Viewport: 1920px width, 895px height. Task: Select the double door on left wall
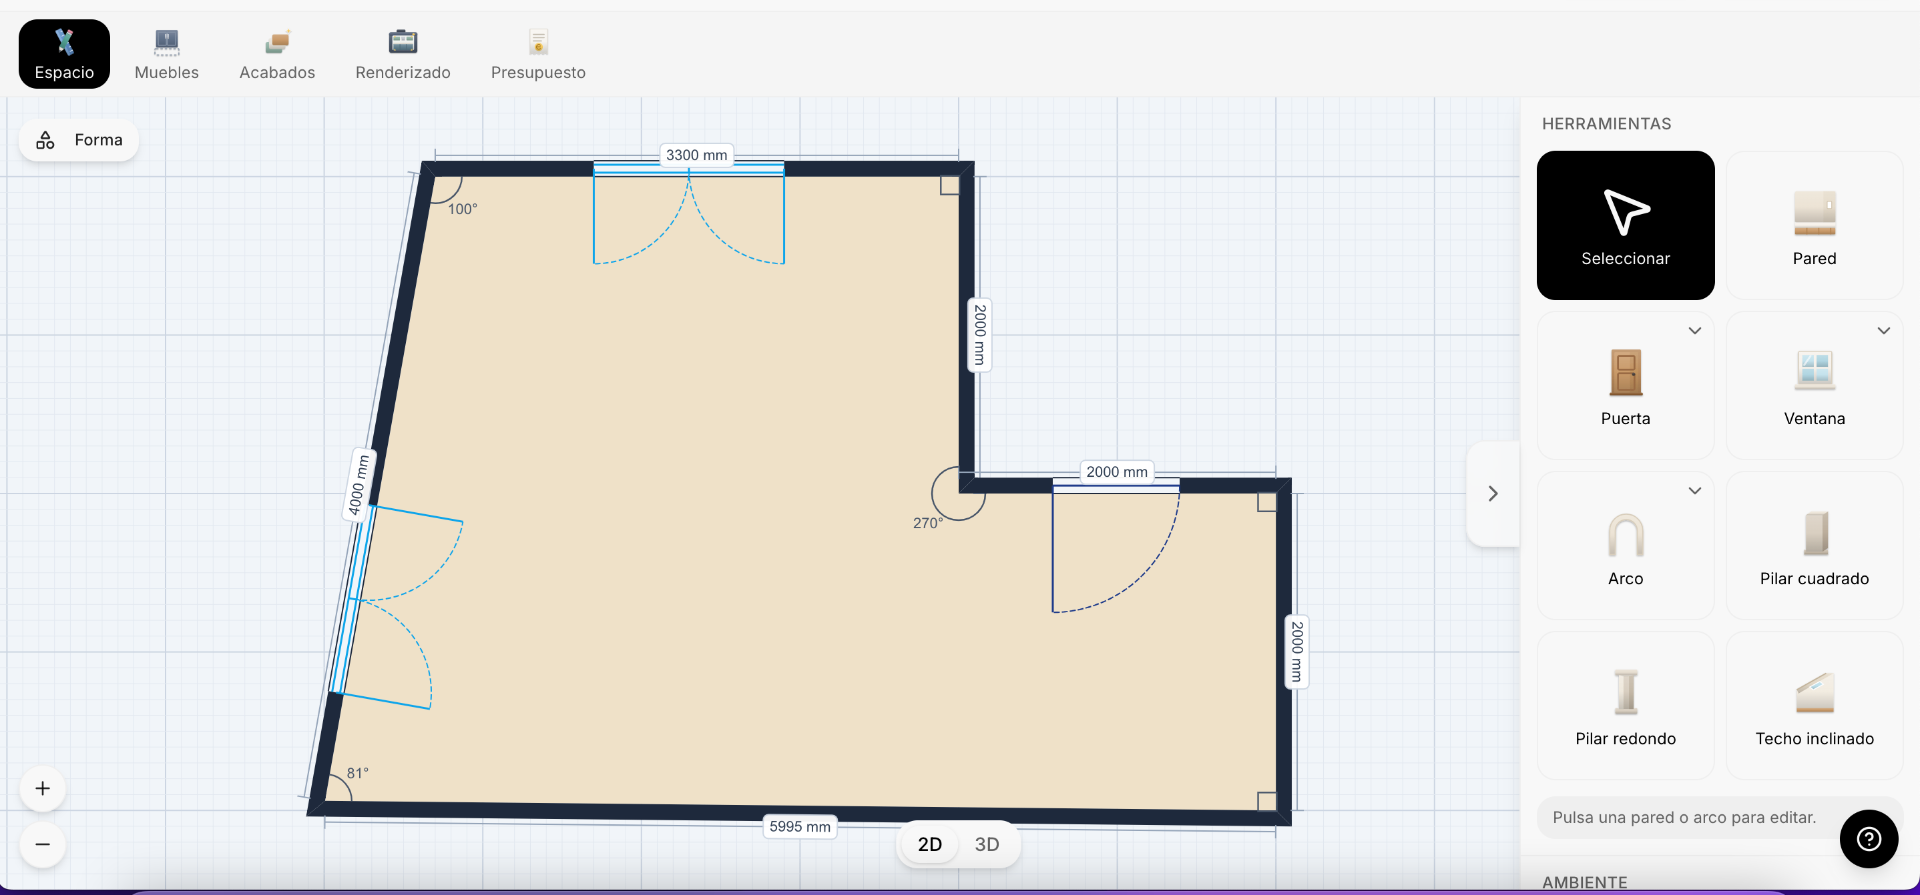pyautogui.click(x=395, y=607)
